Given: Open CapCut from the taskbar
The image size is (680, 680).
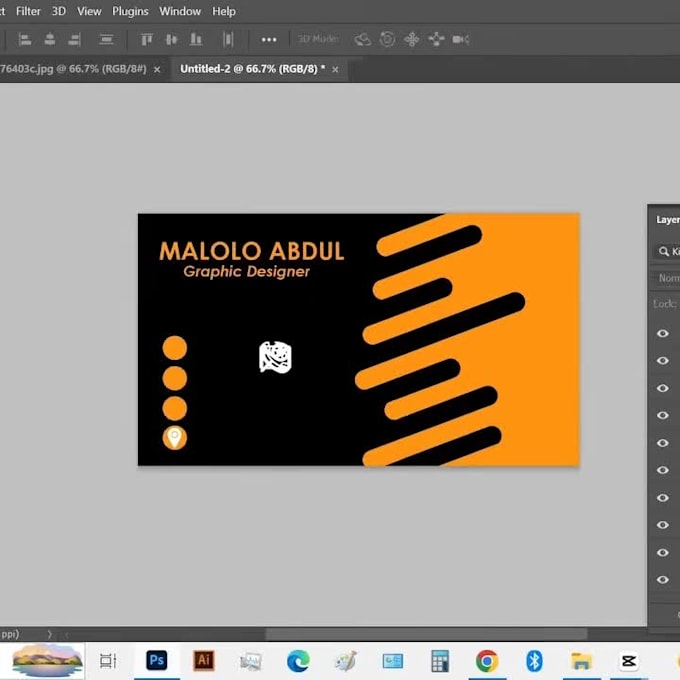Looking at the screenshot, I should 629,661.
